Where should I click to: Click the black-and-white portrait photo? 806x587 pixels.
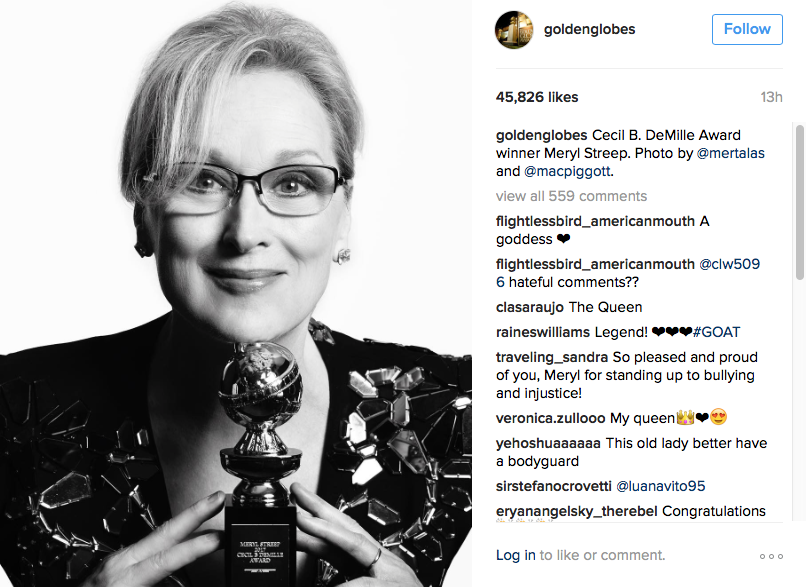(x=236, y=294)
